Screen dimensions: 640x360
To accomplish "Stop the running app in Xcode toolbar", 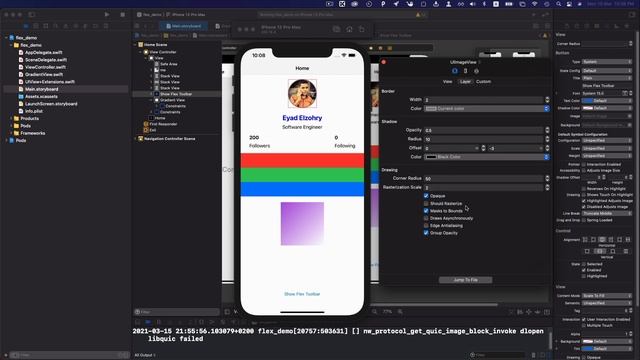I will [122, 14].
